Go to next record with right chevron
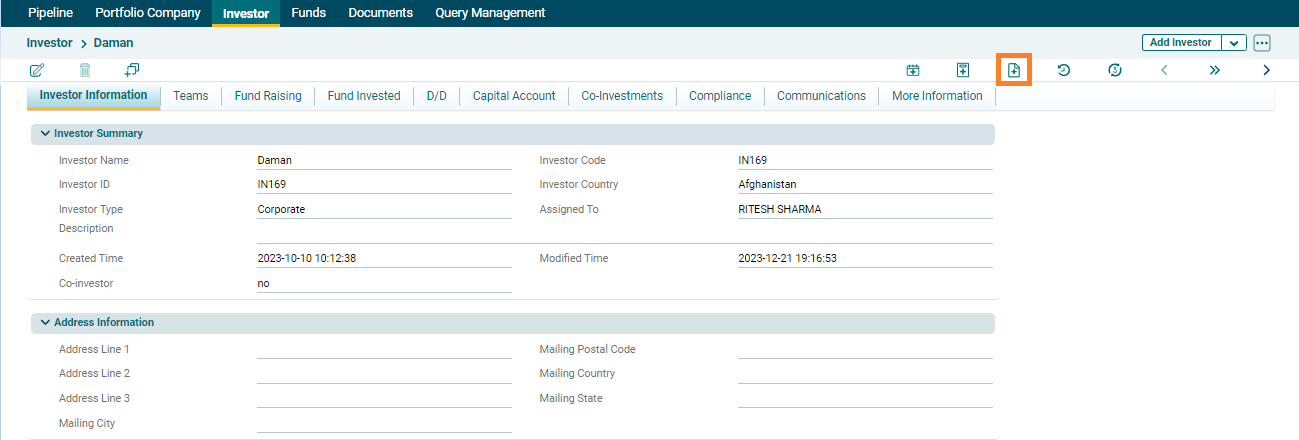 (x=1266, y=70)
